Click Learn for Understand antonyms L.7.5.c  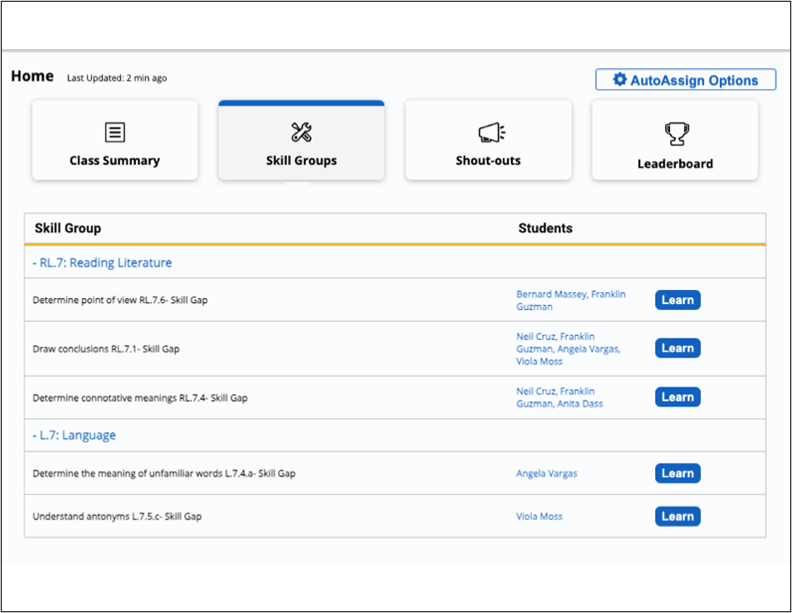click(677, 517)
